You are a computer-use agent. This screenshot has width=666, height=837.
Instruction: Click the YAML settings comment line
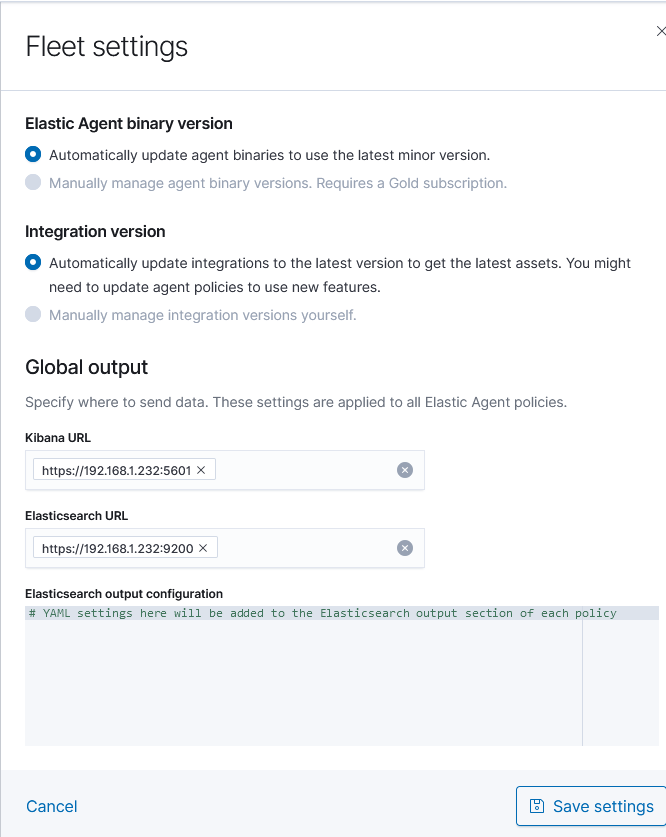click(321, 613)
